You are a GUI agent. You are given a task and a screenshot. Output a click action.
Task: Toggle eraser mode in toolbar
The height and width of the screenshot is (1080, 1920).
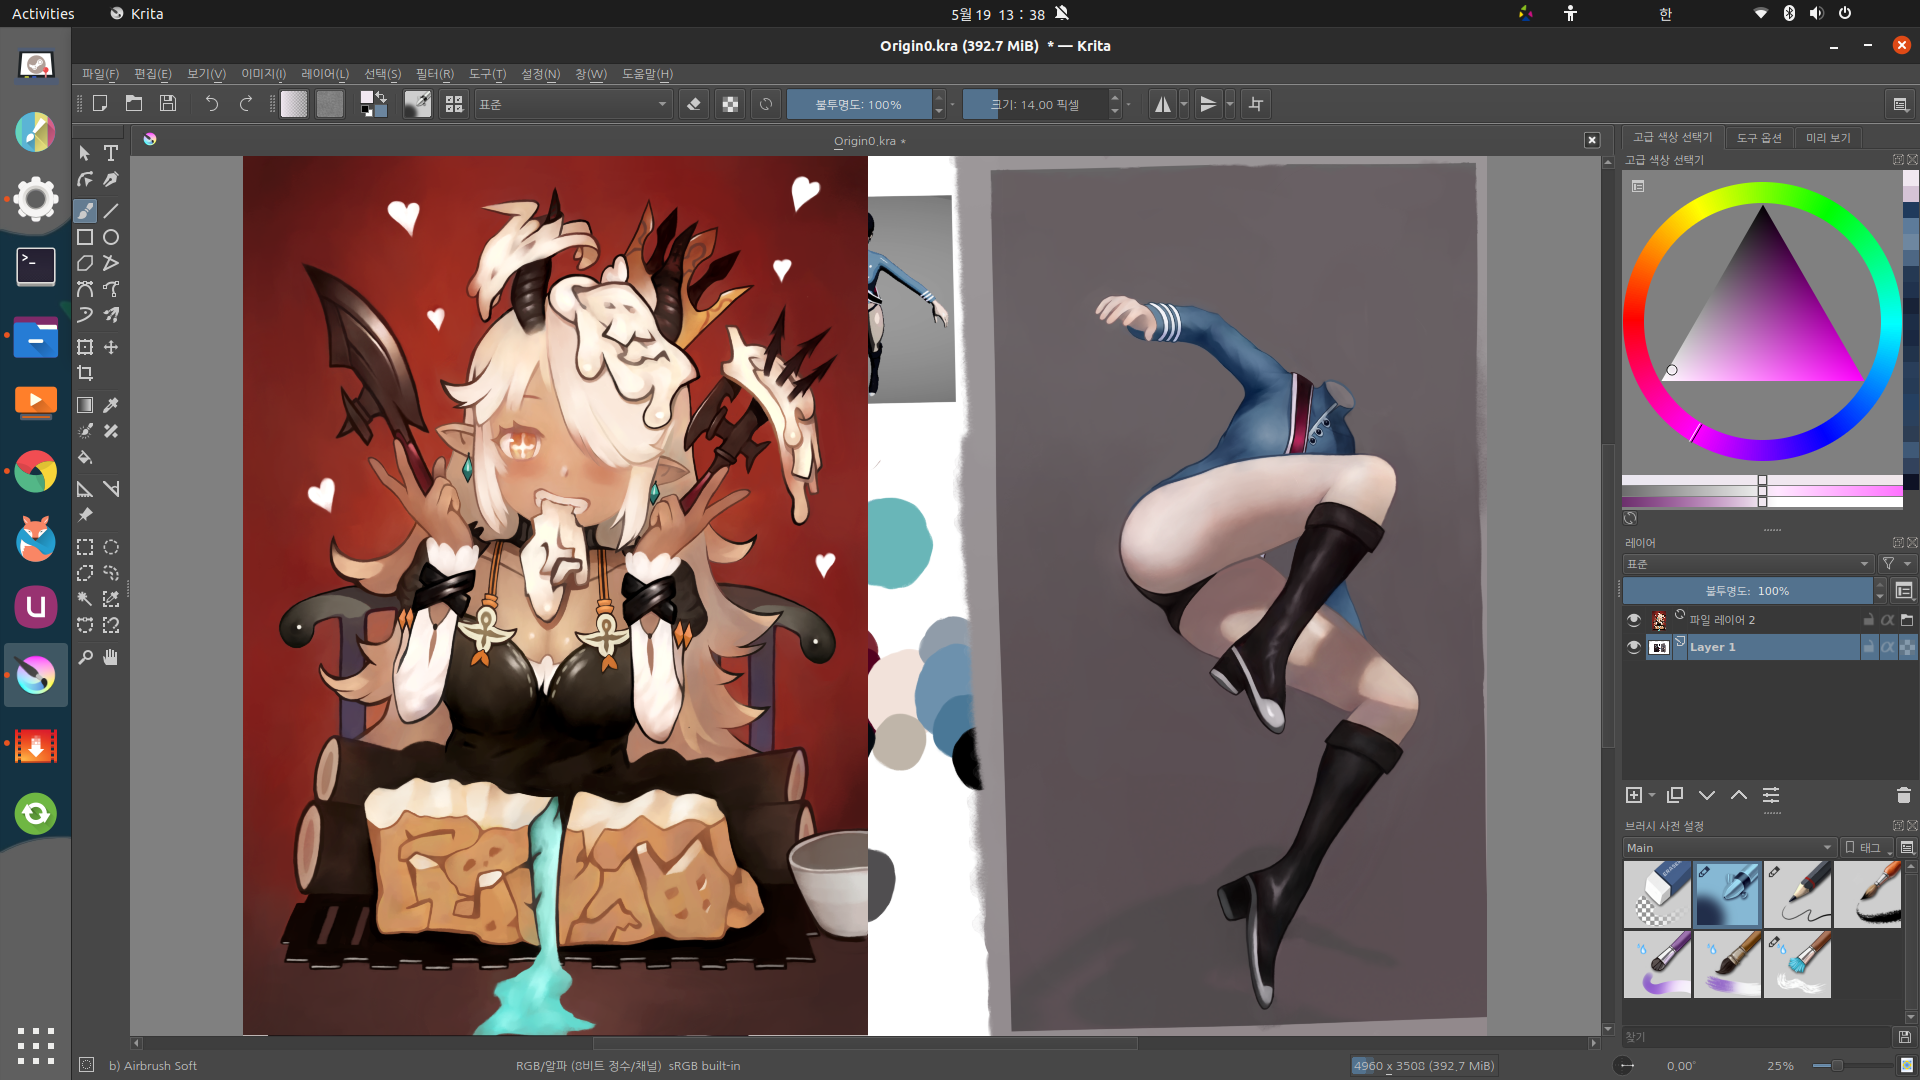pos(694,104)
